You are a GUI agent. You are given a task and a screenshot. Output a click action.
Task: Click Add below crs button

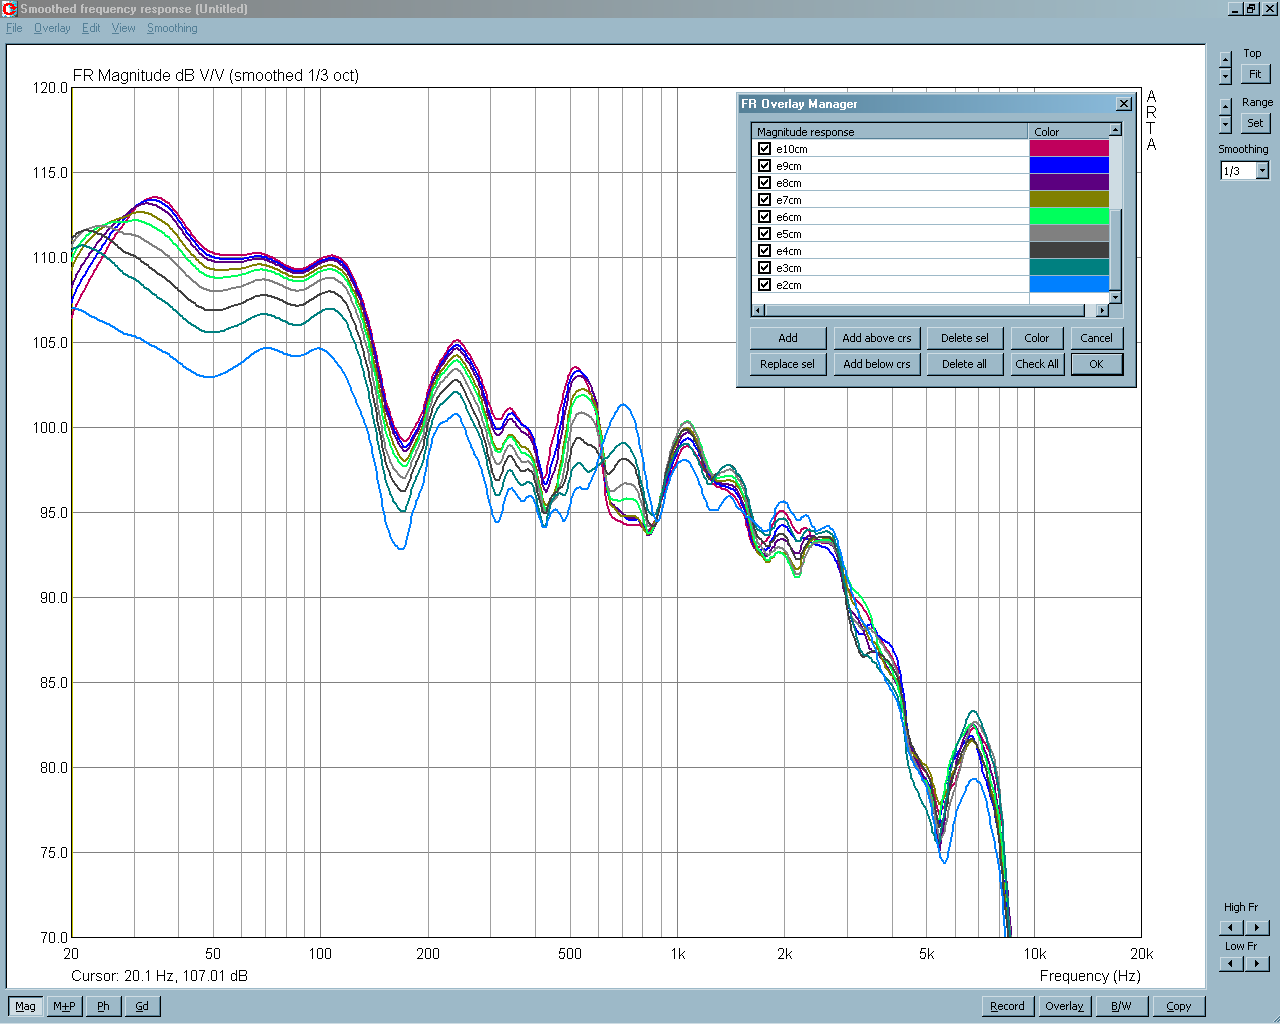877,364
